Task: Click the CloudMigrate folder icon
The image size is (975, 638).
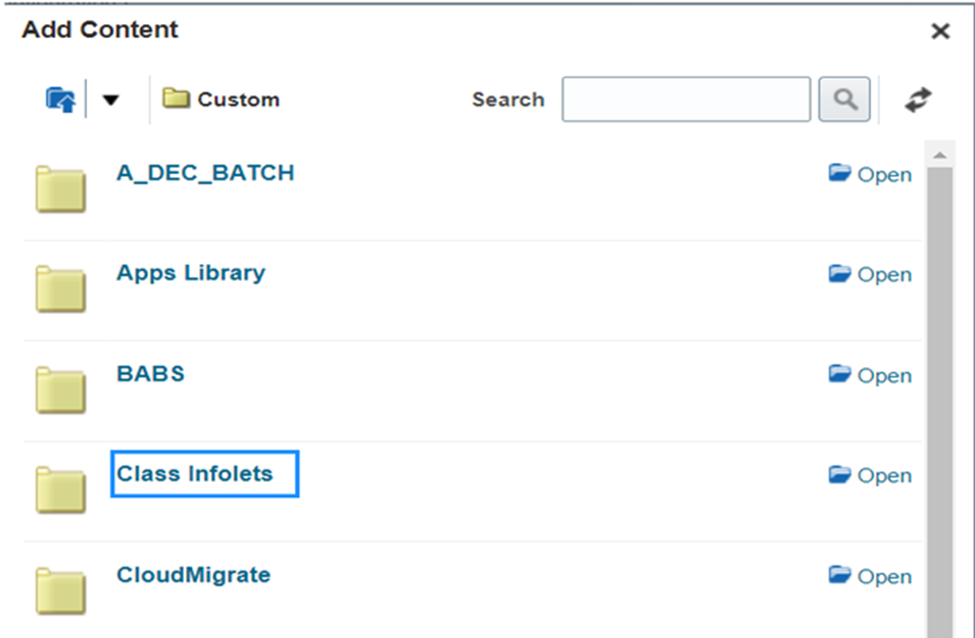Action: point(60,591)
